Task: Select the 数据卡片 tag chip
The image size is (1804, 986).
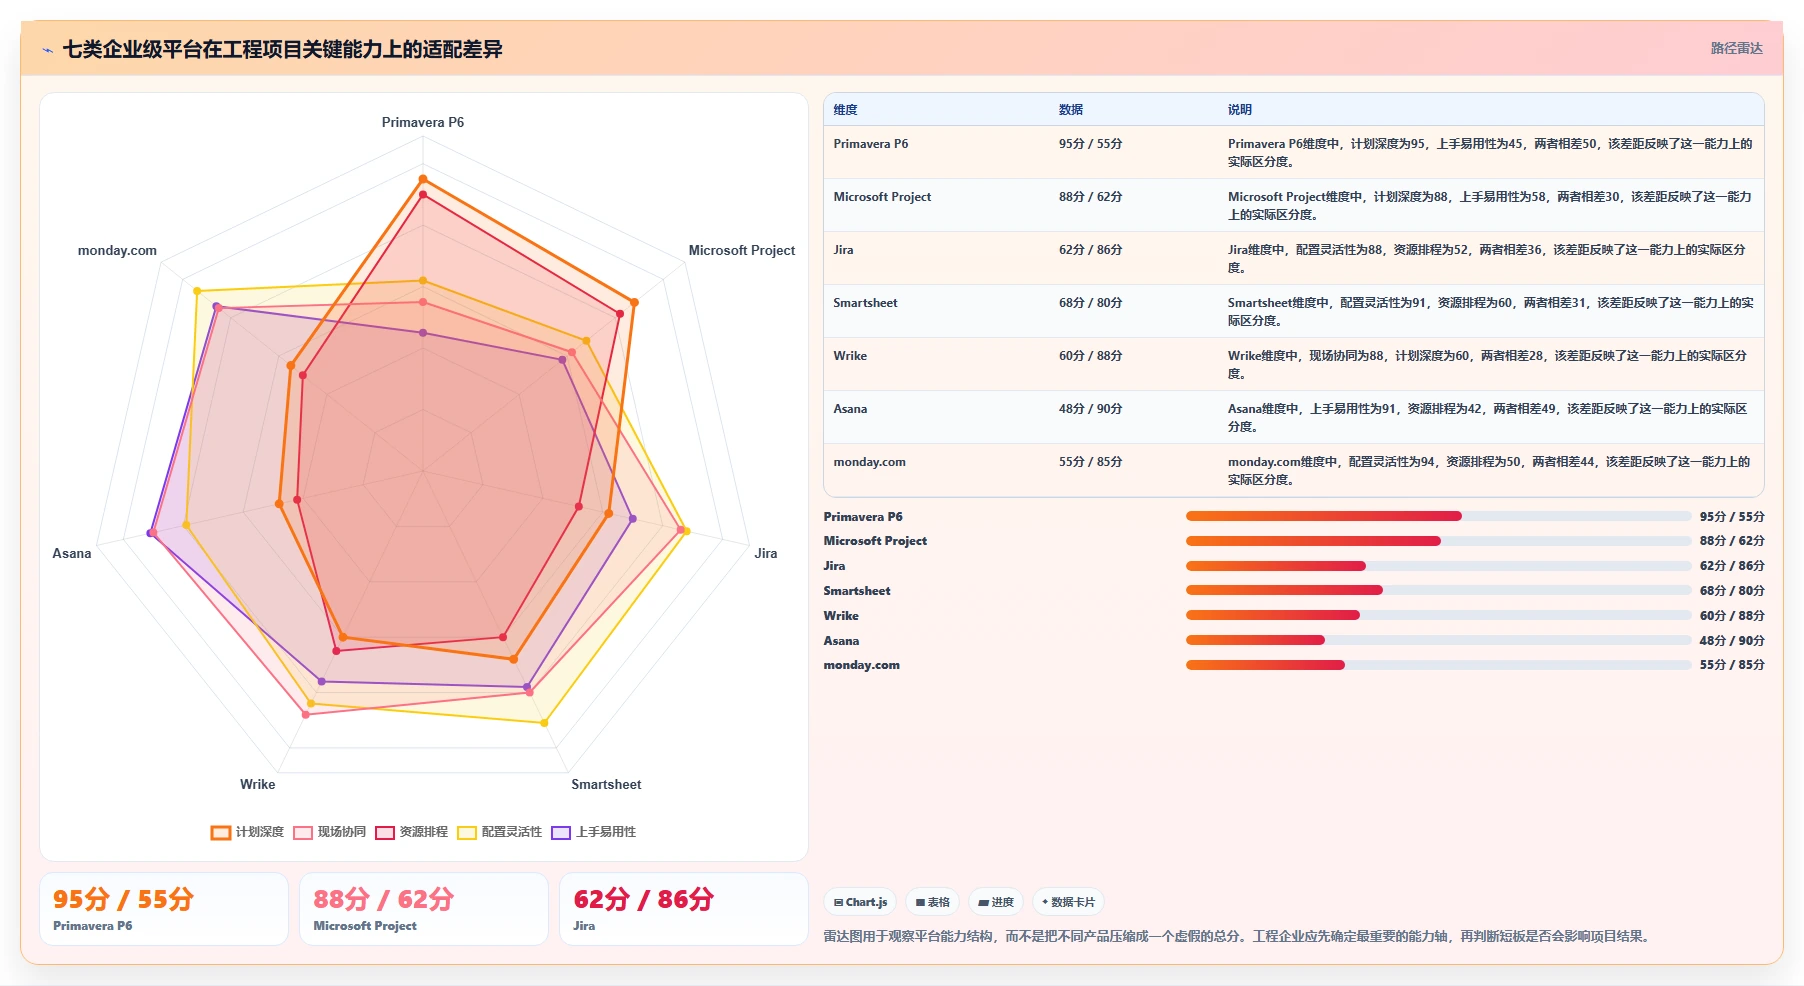Action: pyautogui.click(x=1068, y=902)
